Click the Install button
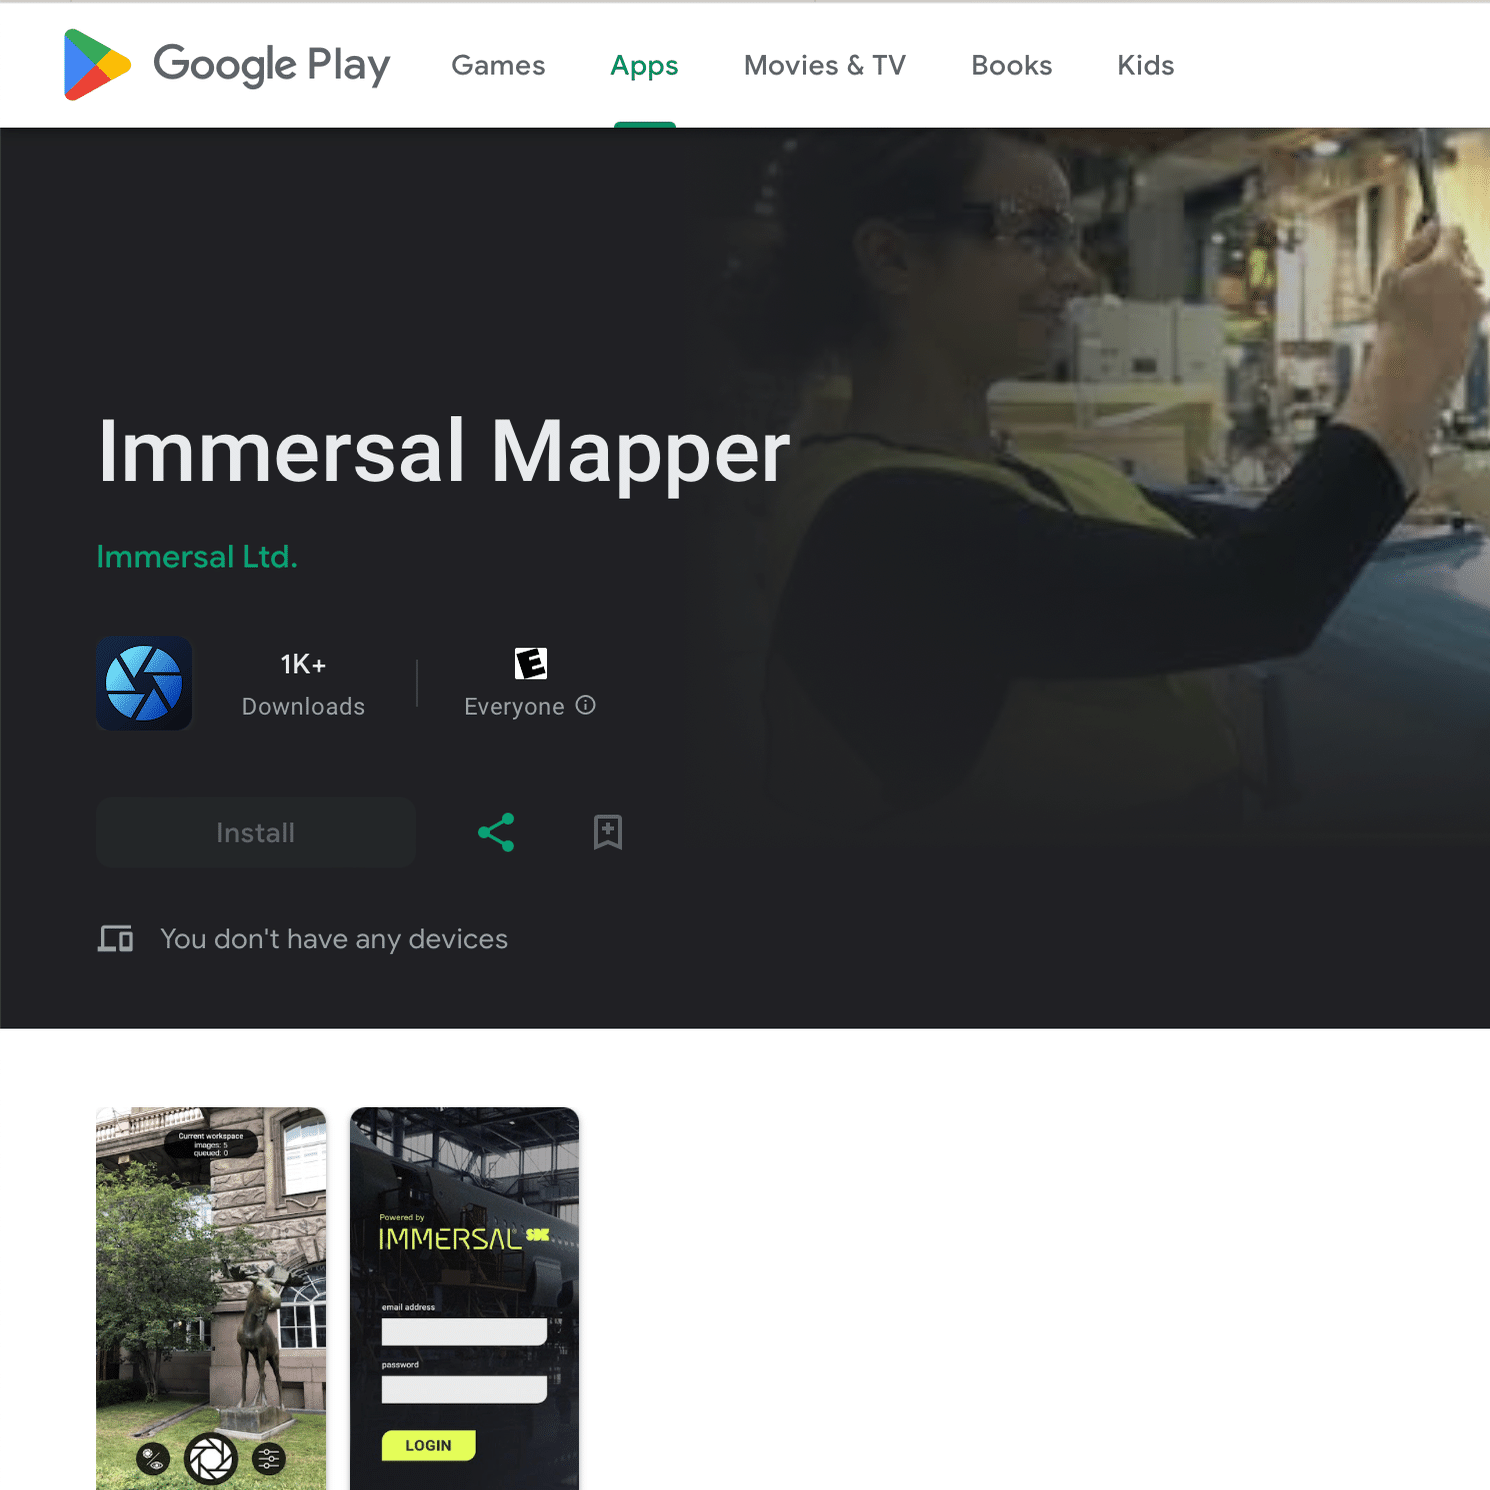The height and width of the screenshot is (1490, 1490). tap(256, 832)
